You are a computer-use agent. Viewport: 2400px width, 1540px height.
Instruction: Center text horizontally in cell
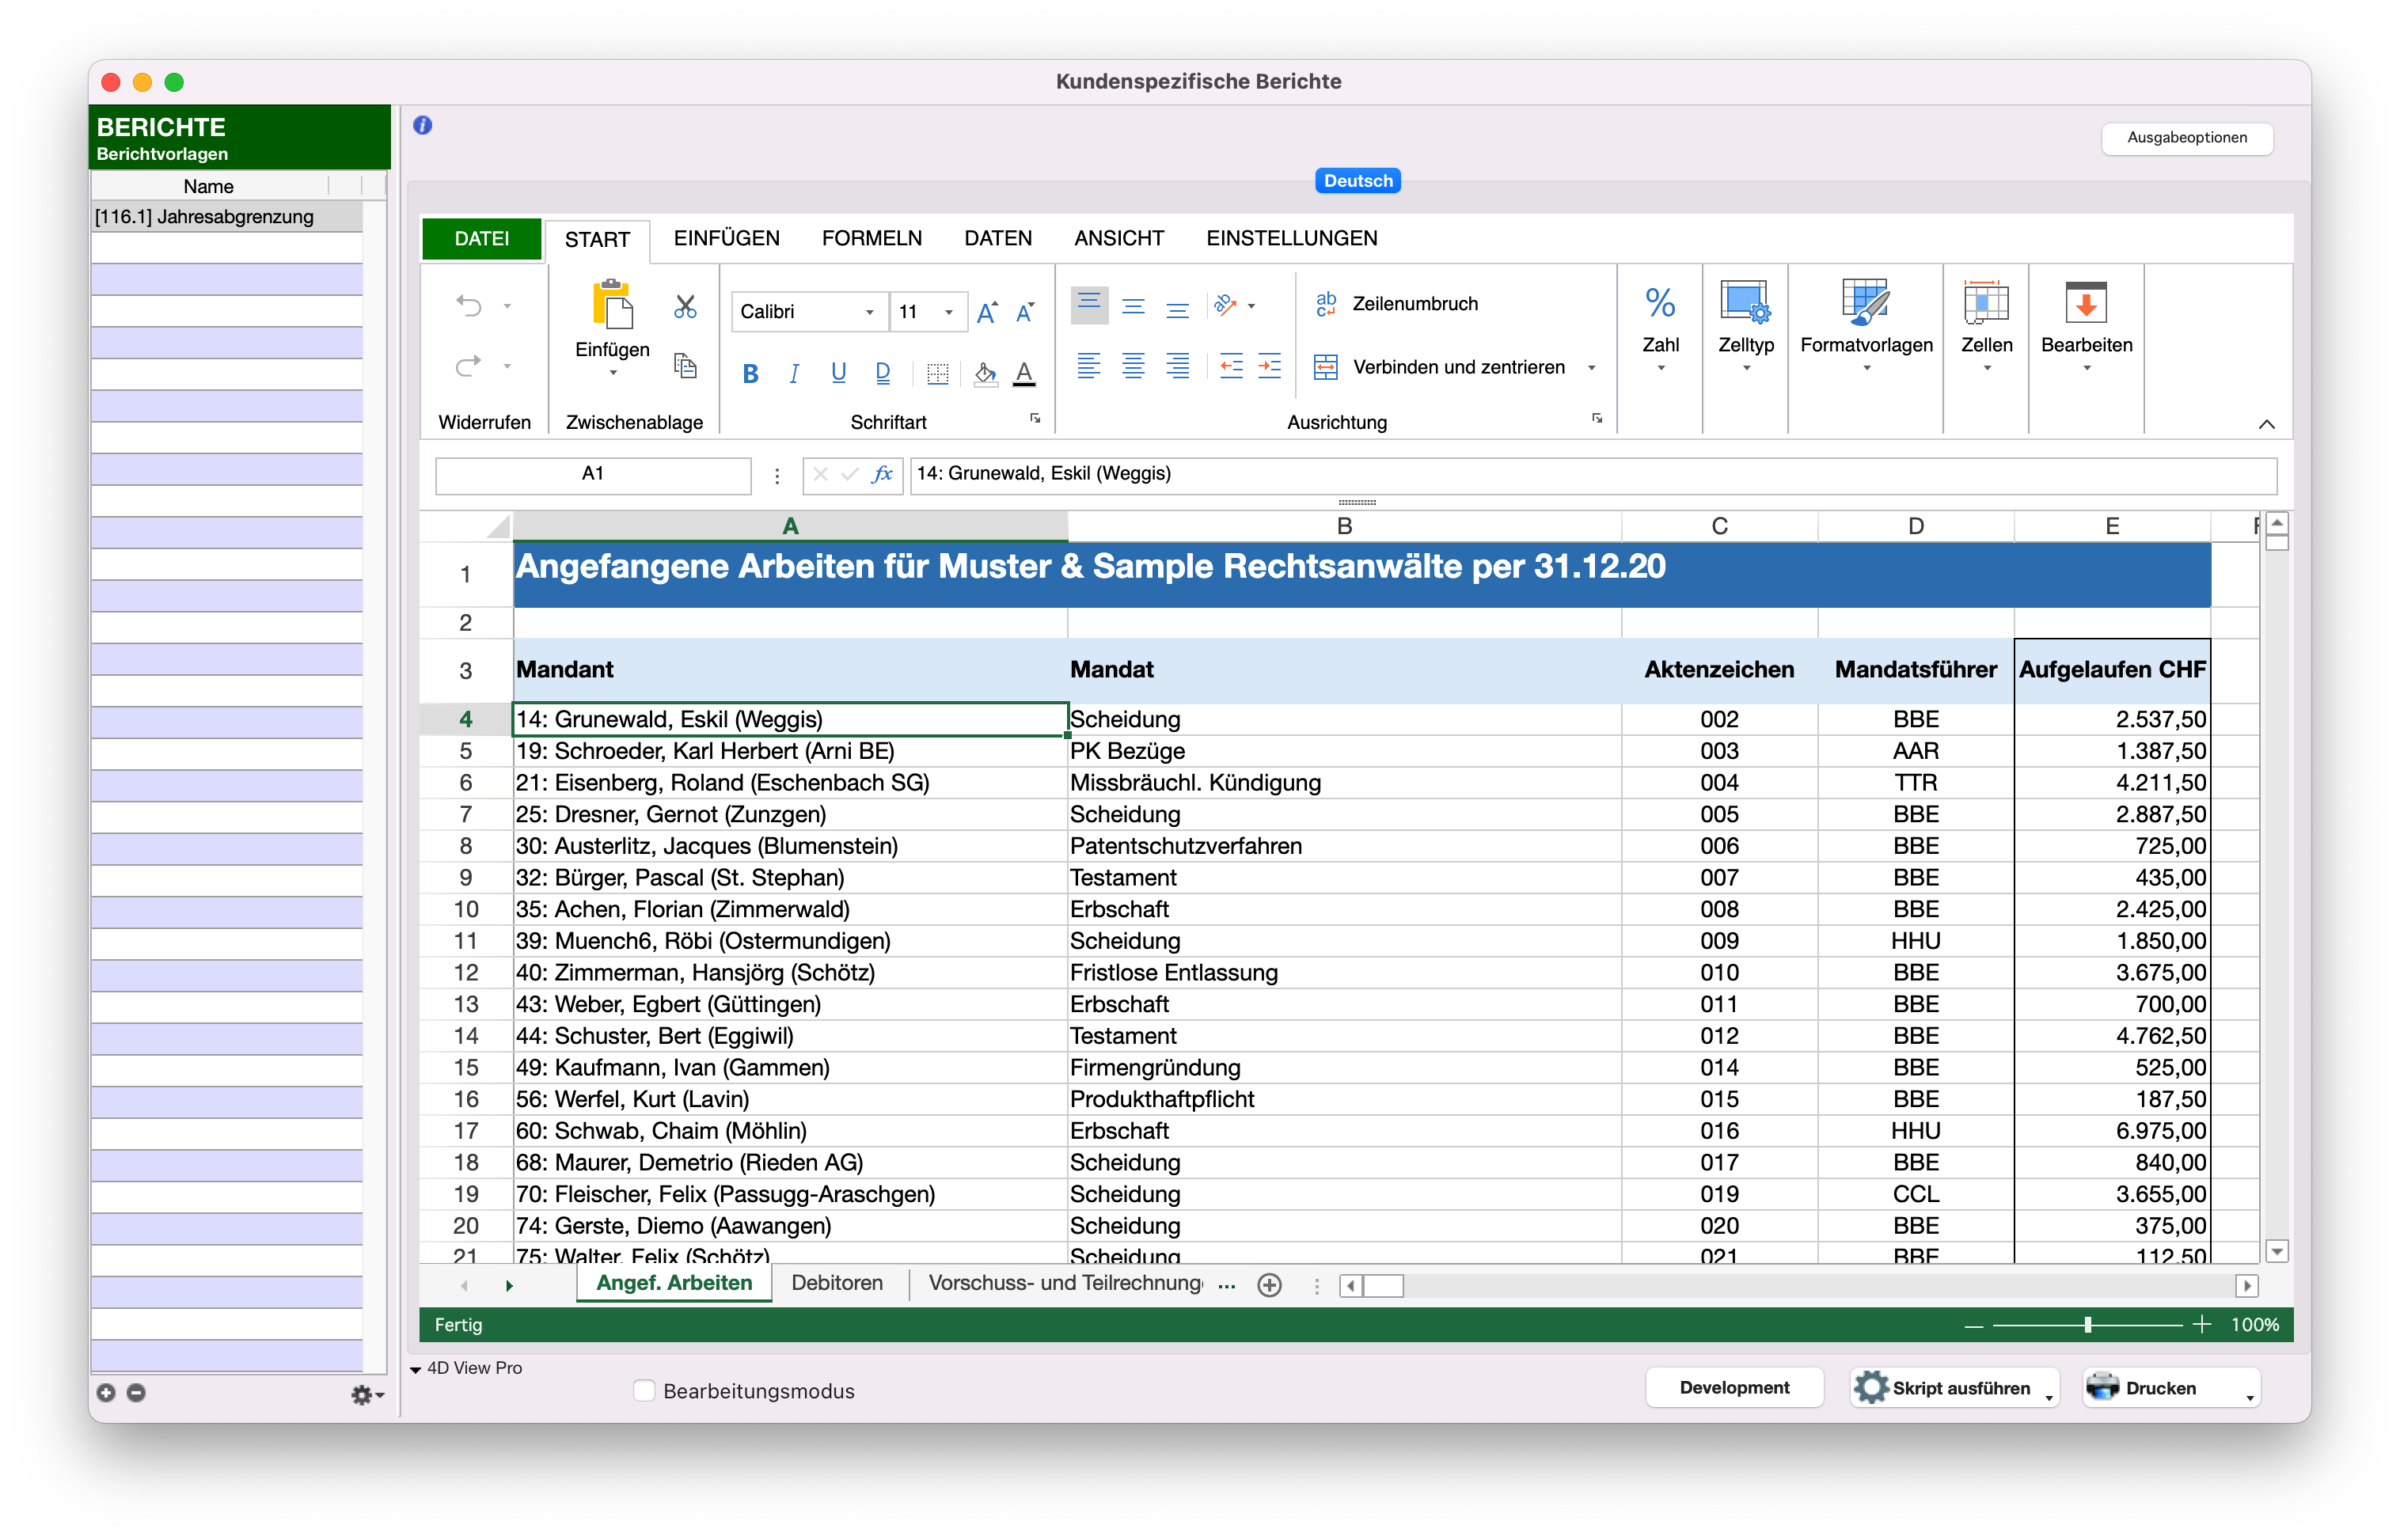point(1133,366)
